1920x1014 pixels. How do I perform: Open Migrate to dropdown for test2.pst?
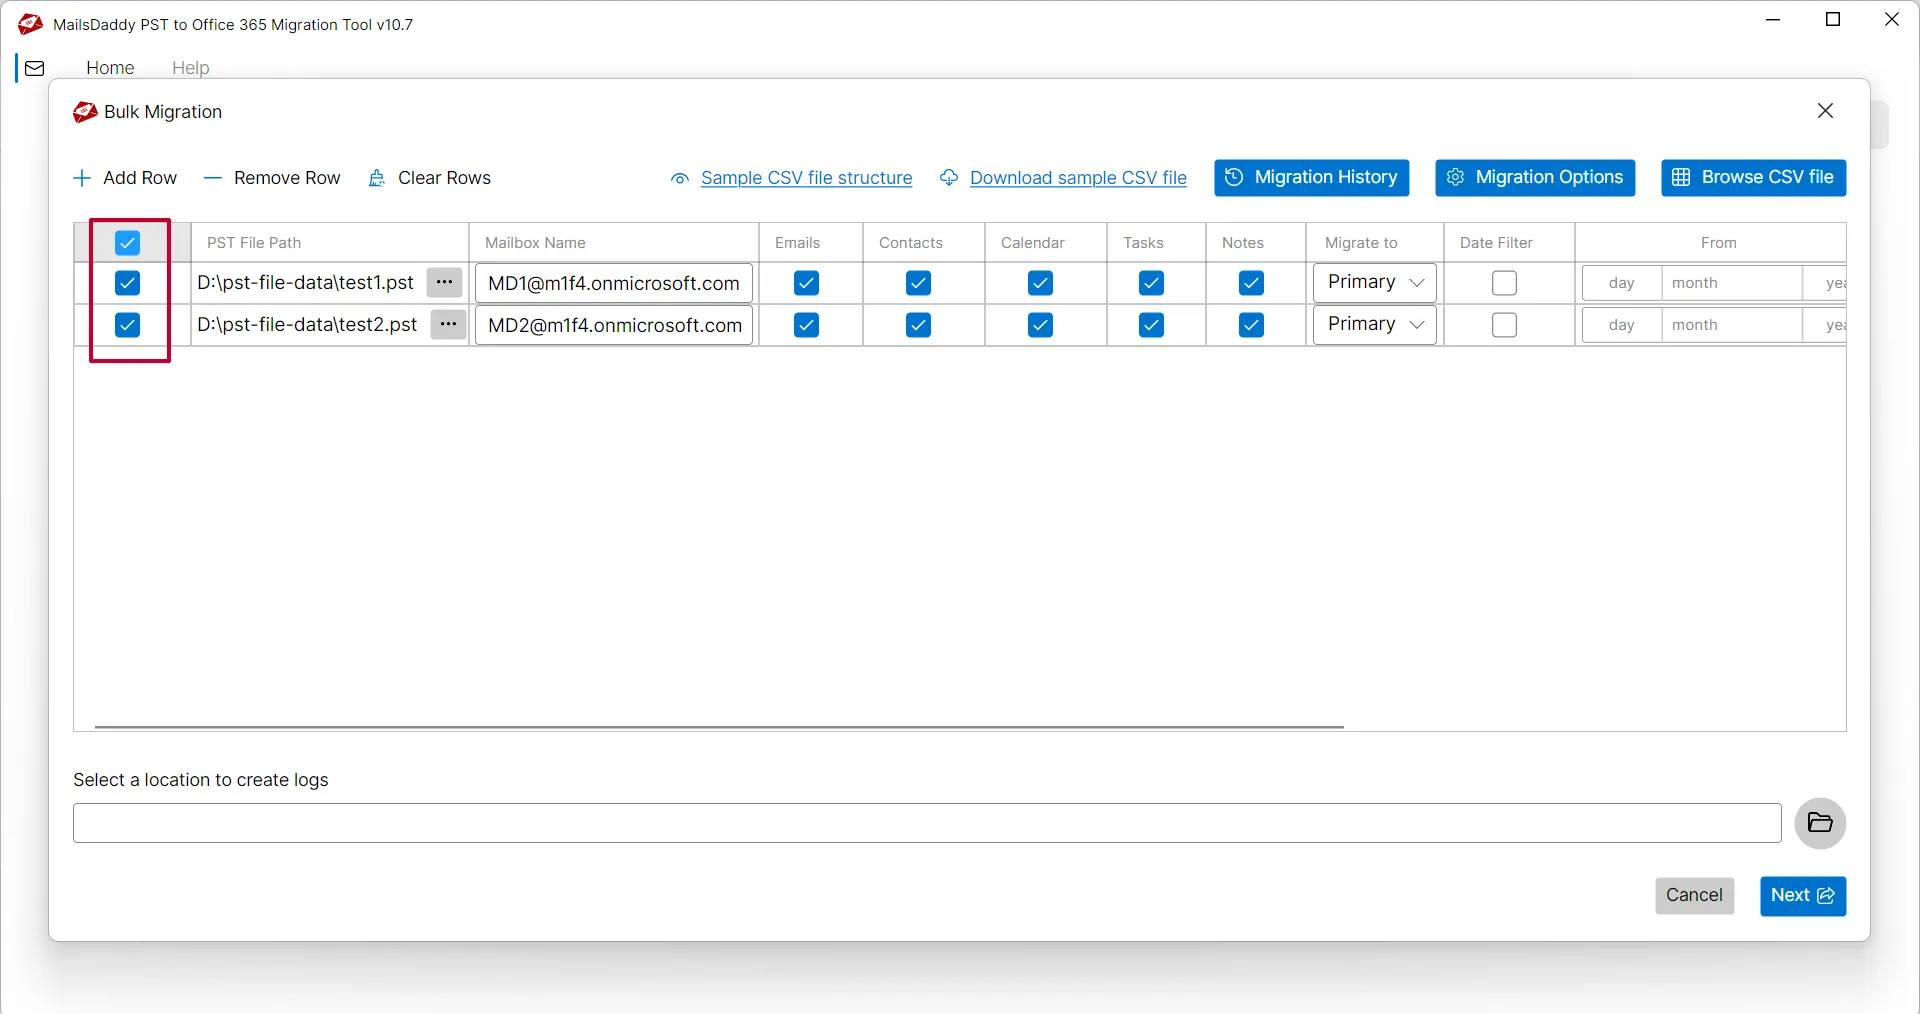[1374, 325]
